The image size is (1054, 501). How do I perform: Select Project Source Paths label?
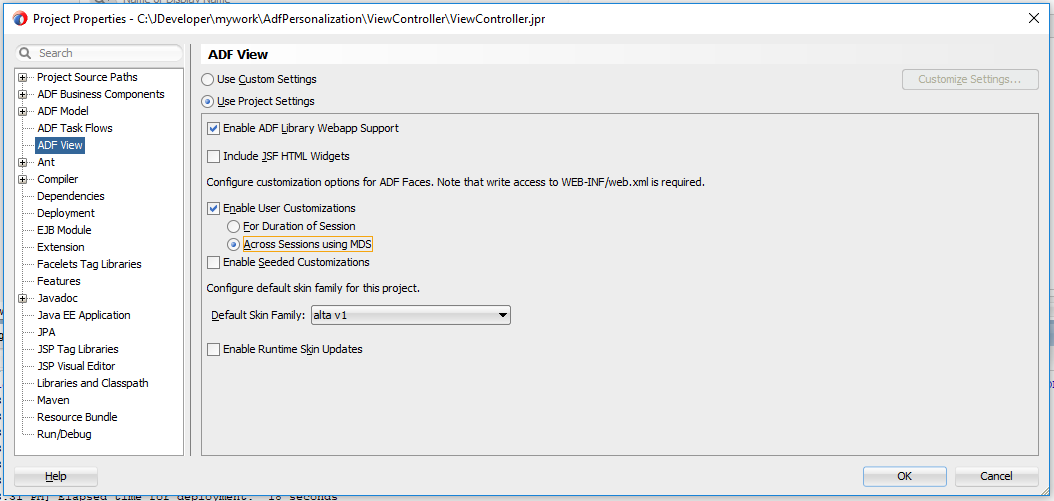[x=87, y=77]
